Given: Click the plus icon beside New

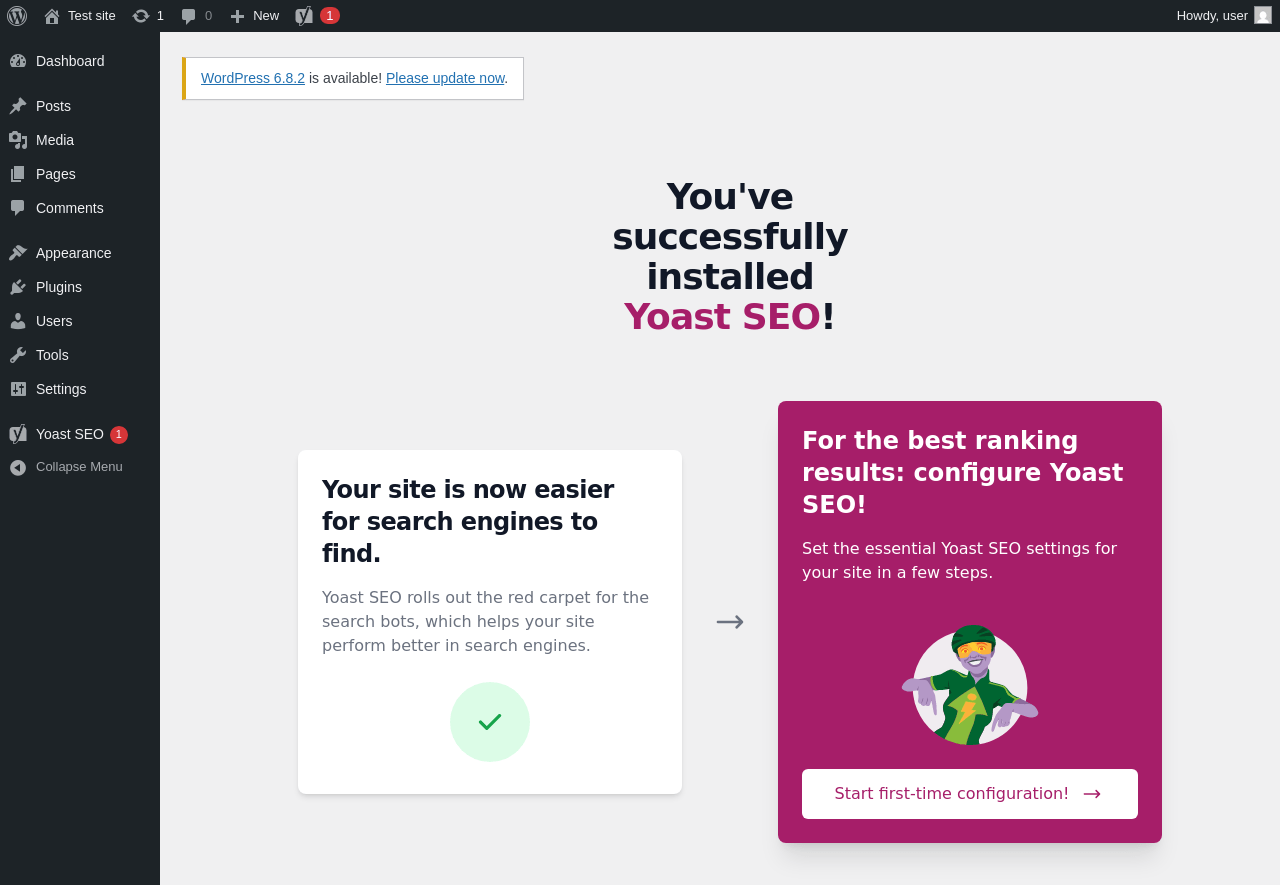Looking at the screenshot, I should pos(237,16).
